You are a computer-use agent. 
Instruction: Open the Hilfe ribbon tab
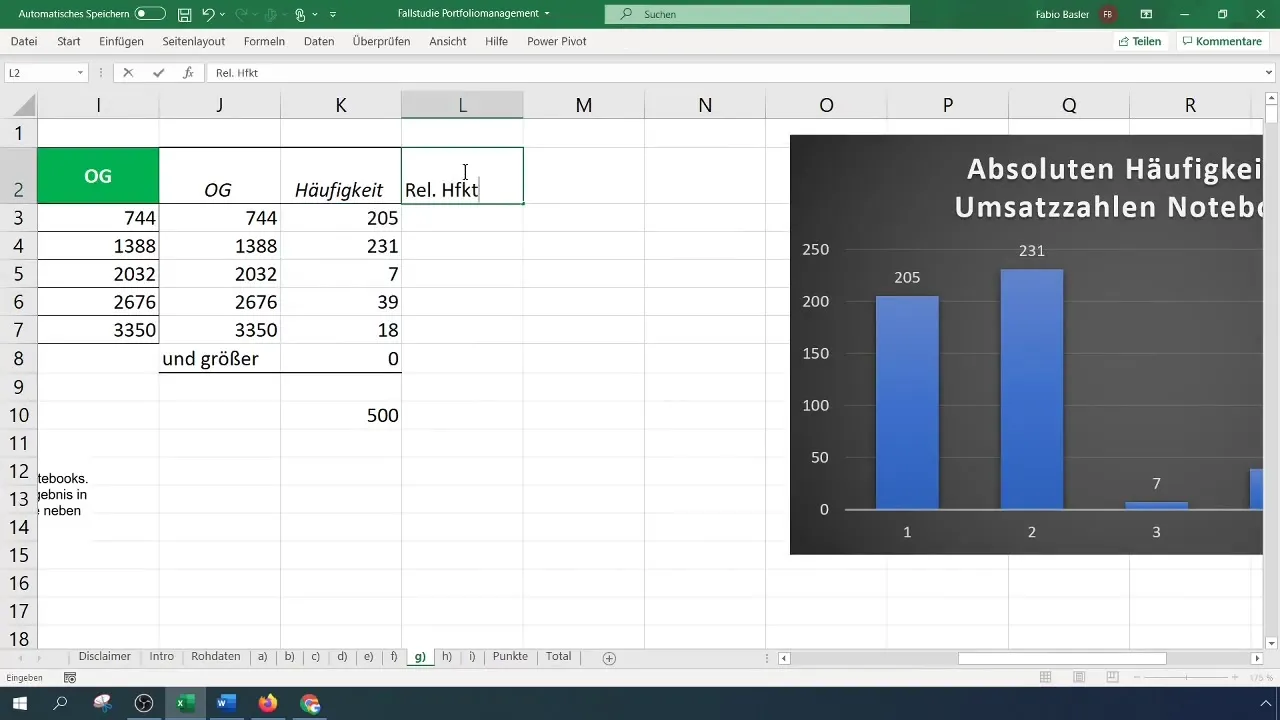tap(496, 42)
